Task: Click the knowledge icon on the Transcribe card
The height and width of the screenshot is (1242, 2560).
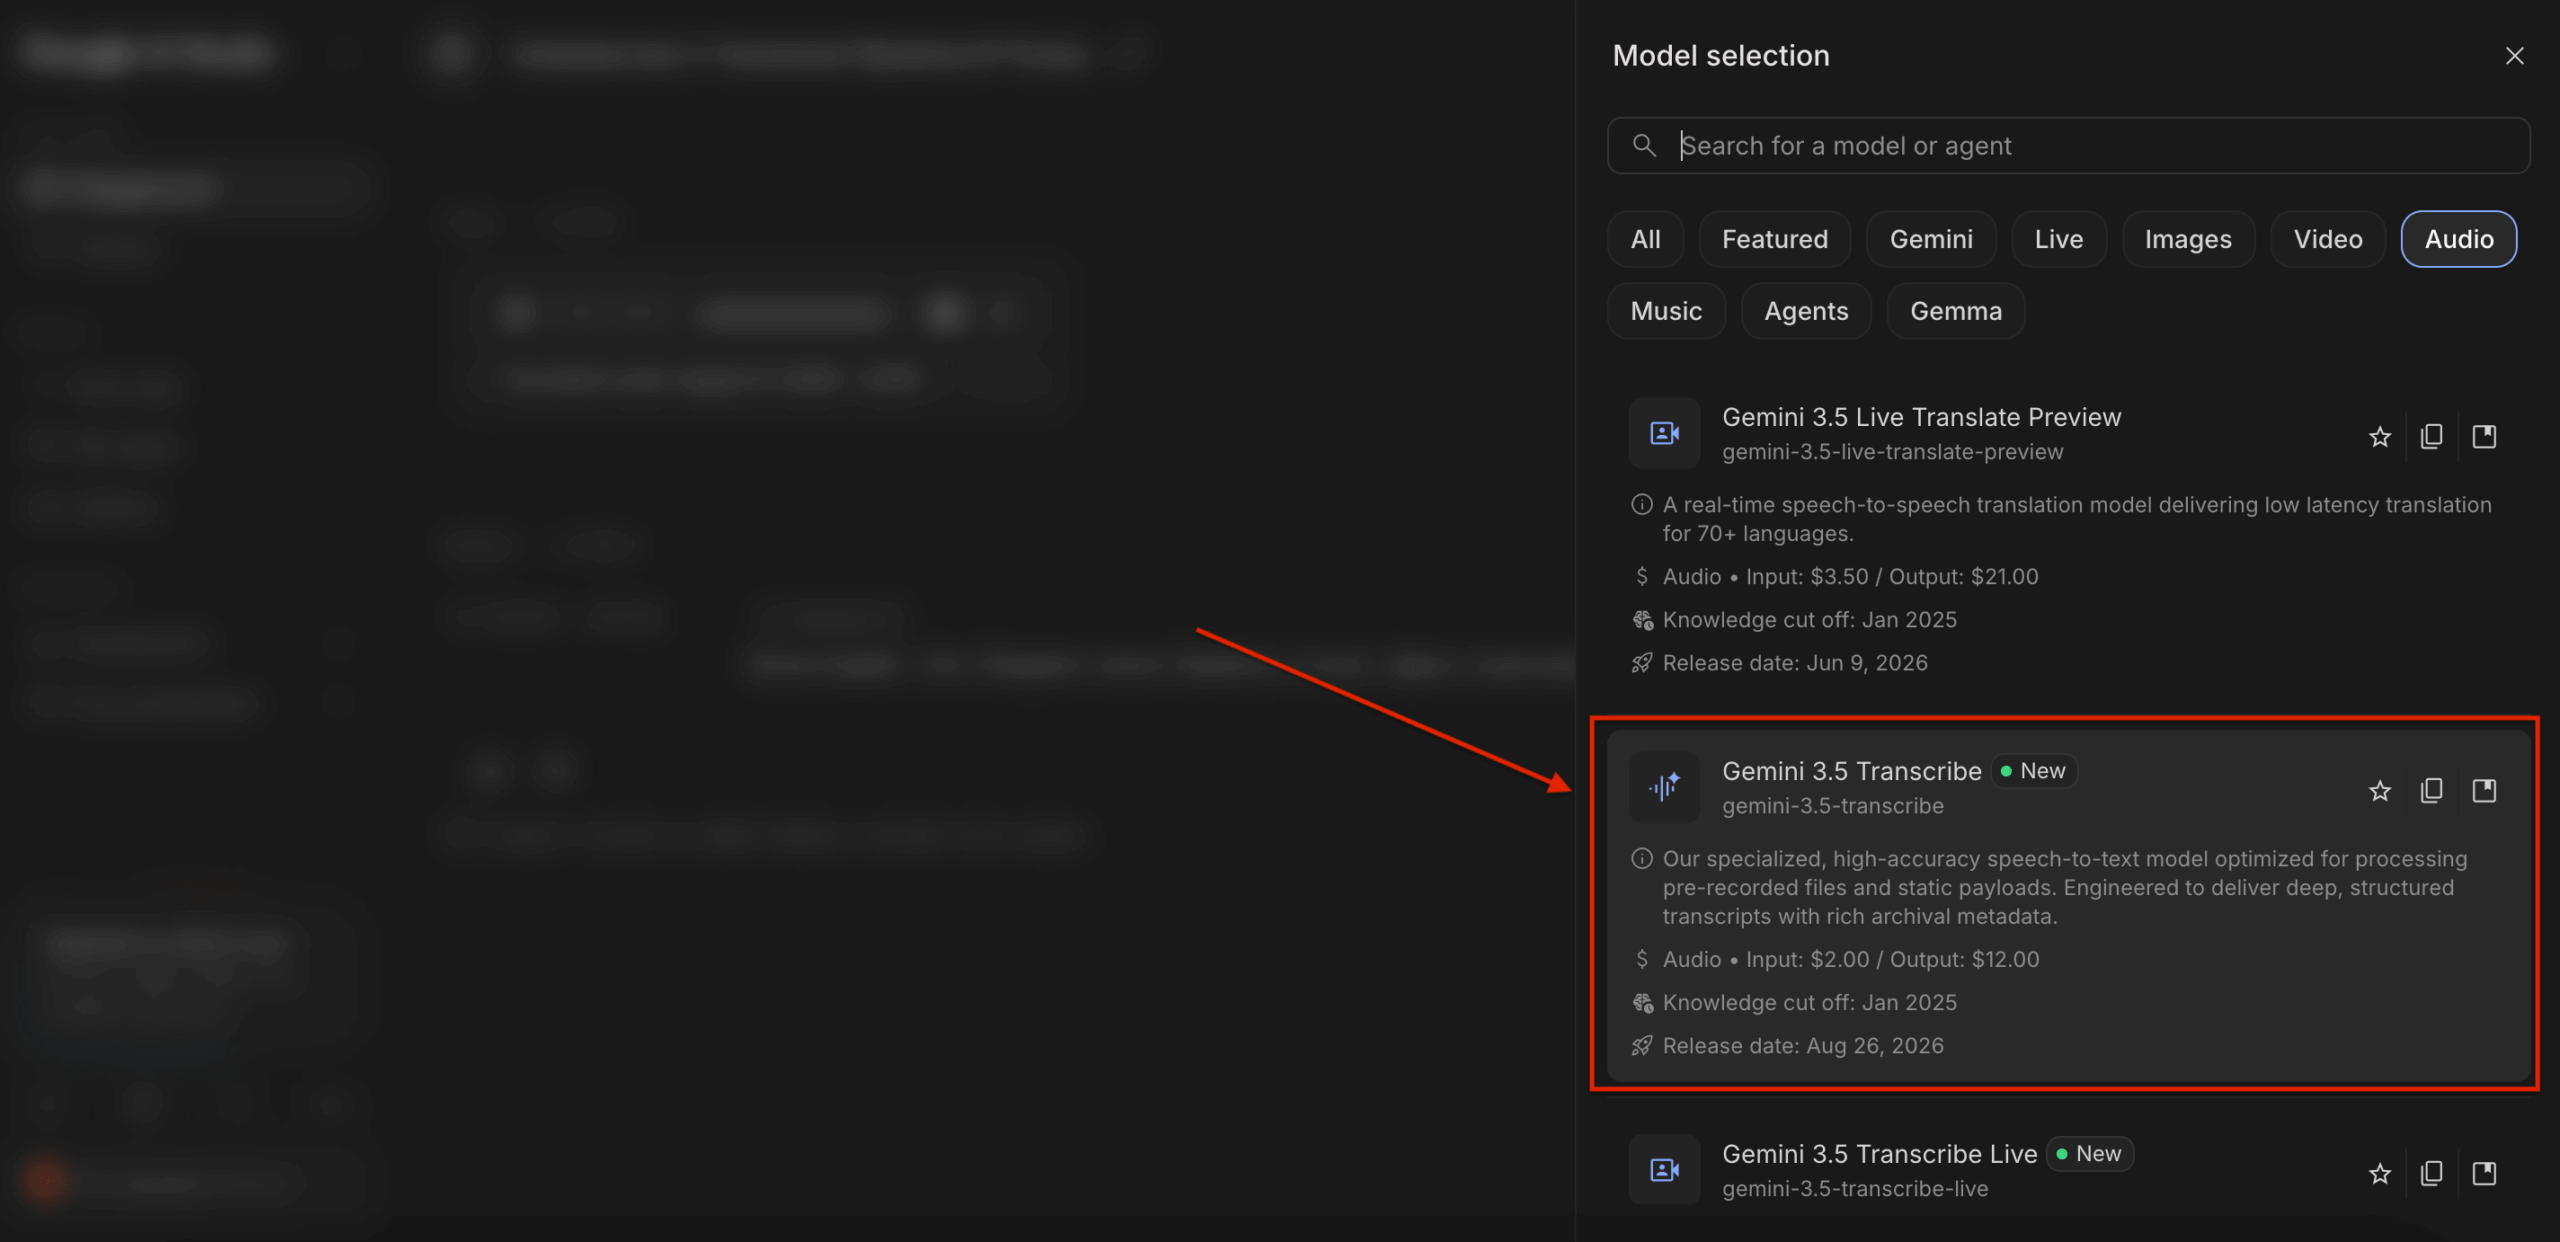Action: click(x=1642, y=1003)
